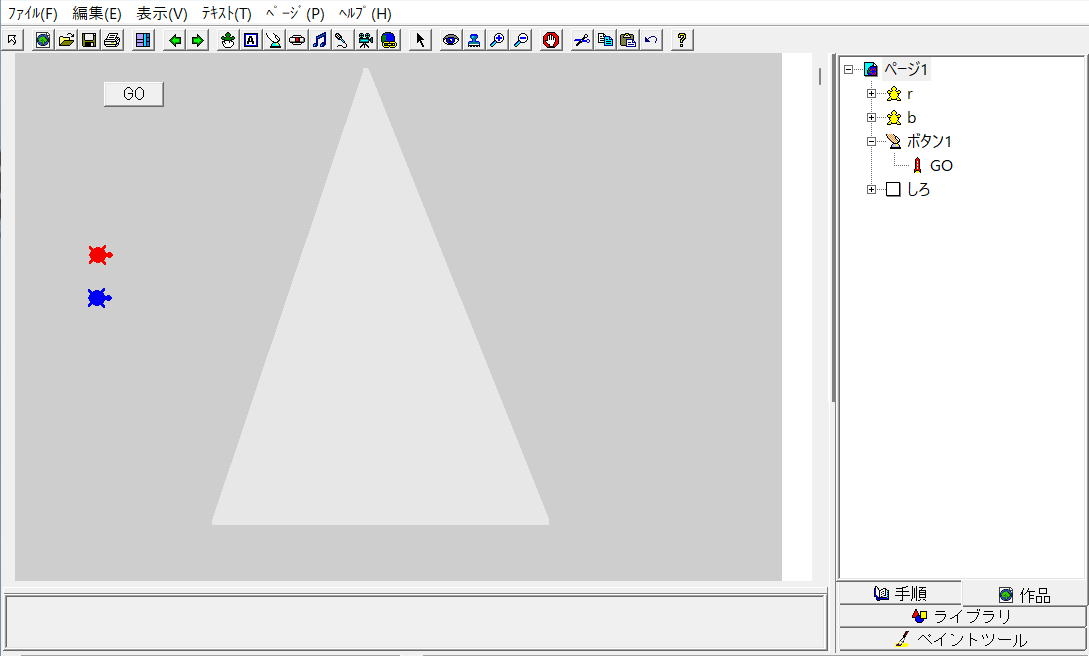The width and height of the screenshot is (1089, 656).
Task: Click the scissors cut icon
Action: (x=581, y=40)
